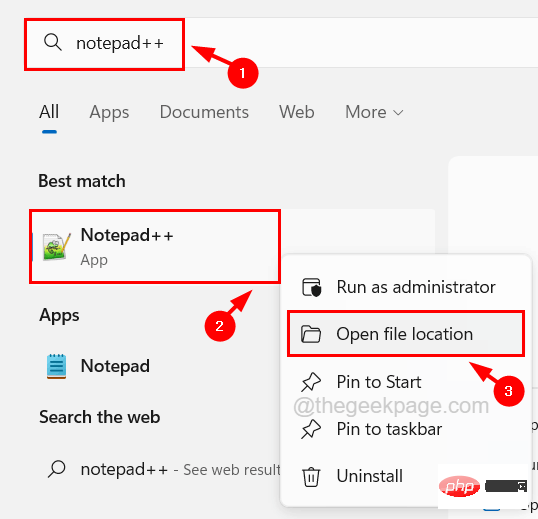Click the chevron next to More
Viewport: 538px width, 519px height.
[398, 113]
